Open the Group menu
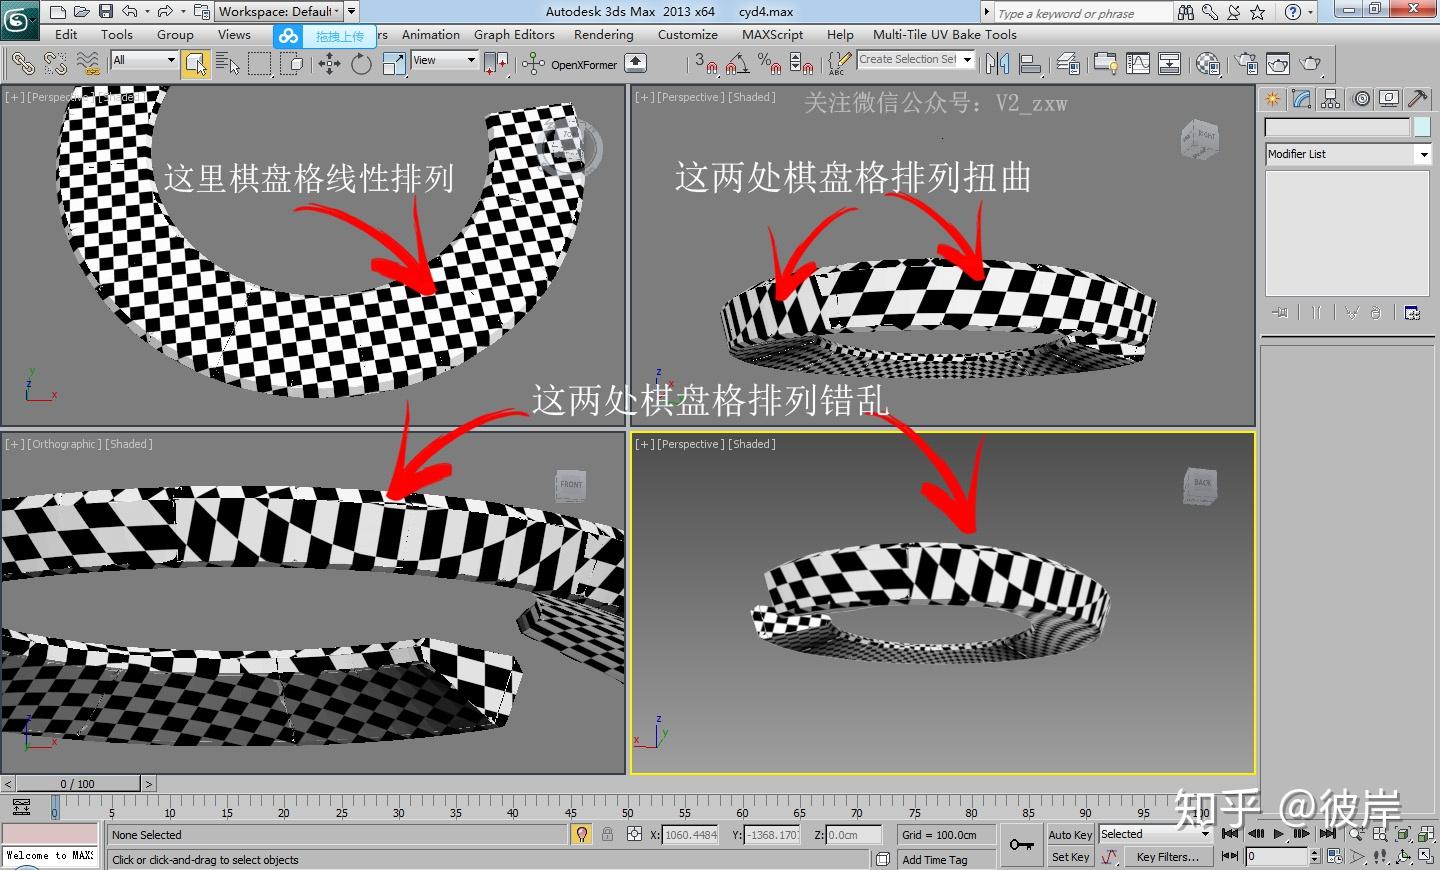This screenshot has height=870, width=1440. point(175,34)
